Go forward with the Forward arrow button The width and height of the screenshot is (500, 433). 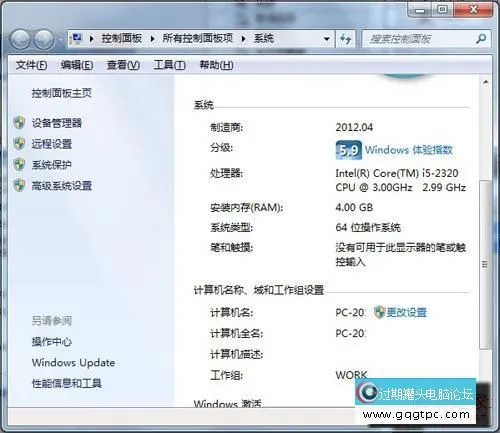(44, 40)
